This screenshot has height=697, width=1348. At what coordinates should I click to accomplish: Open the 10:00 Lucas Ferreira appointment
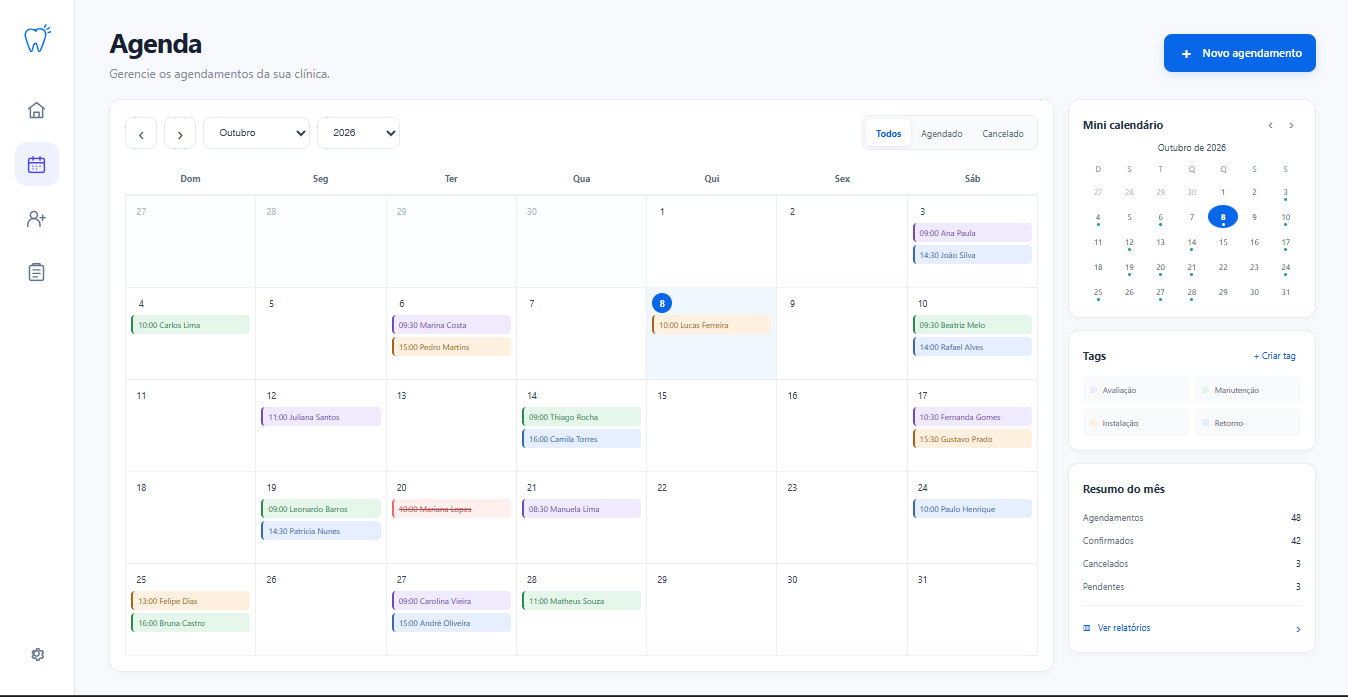click(x=711, y=325)
